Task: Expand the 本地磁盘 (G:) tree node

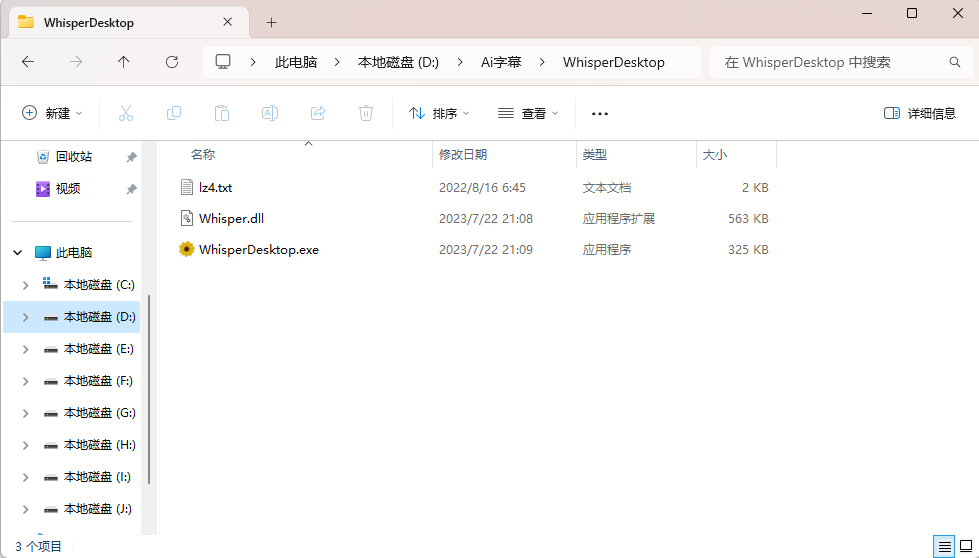Action: click(x=26, y=413)
